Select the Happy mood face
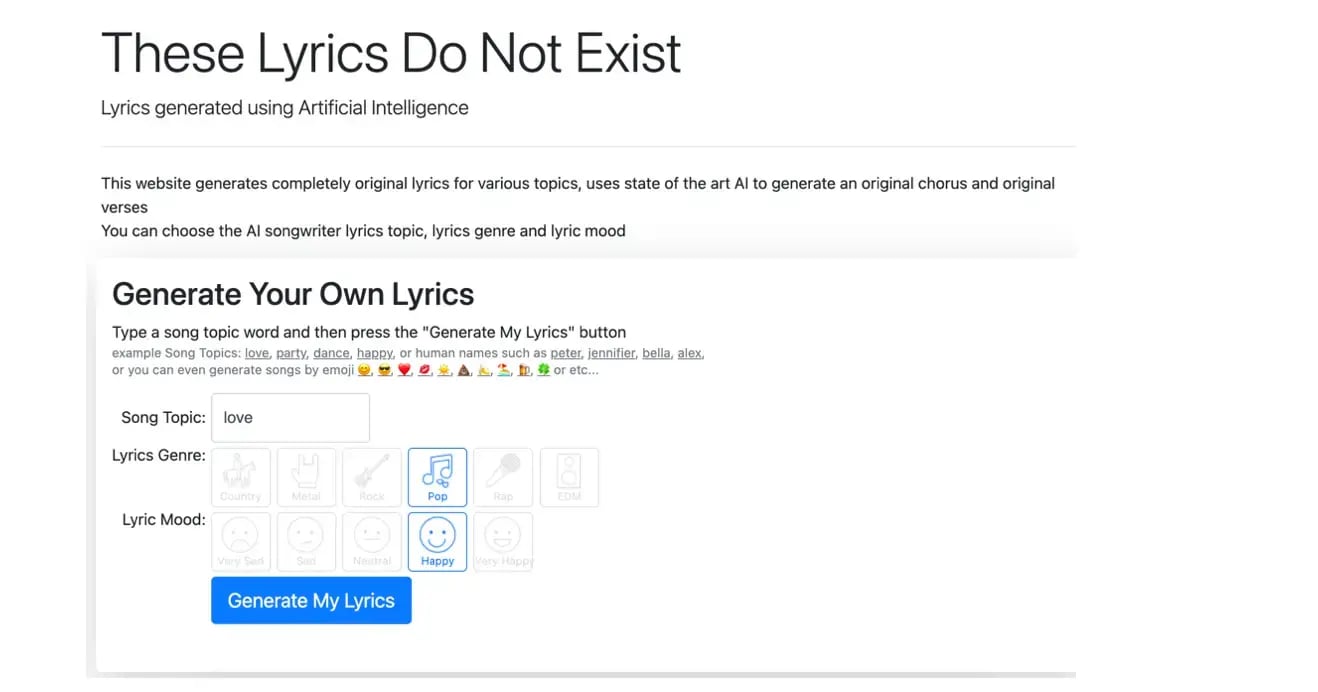This screenshot has width=1318, height=692. tap(438, 542)
